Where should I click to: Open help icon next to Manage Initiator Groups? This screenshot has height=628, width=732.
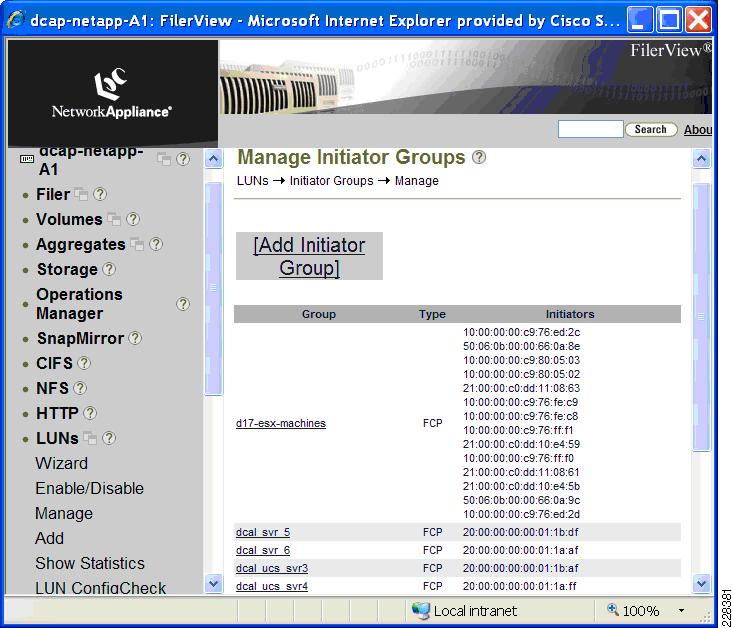(x=479, y=157)
